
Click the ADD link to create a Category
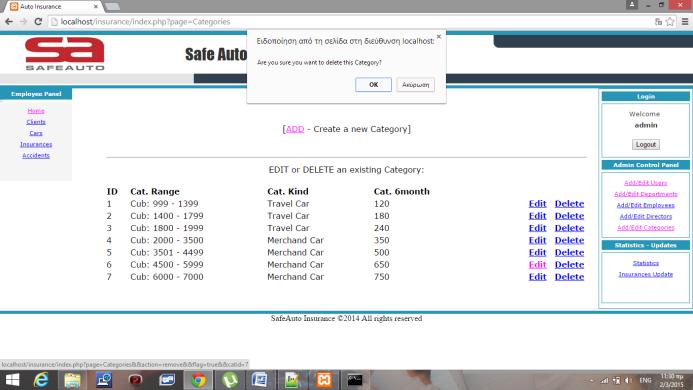point(295,129)
